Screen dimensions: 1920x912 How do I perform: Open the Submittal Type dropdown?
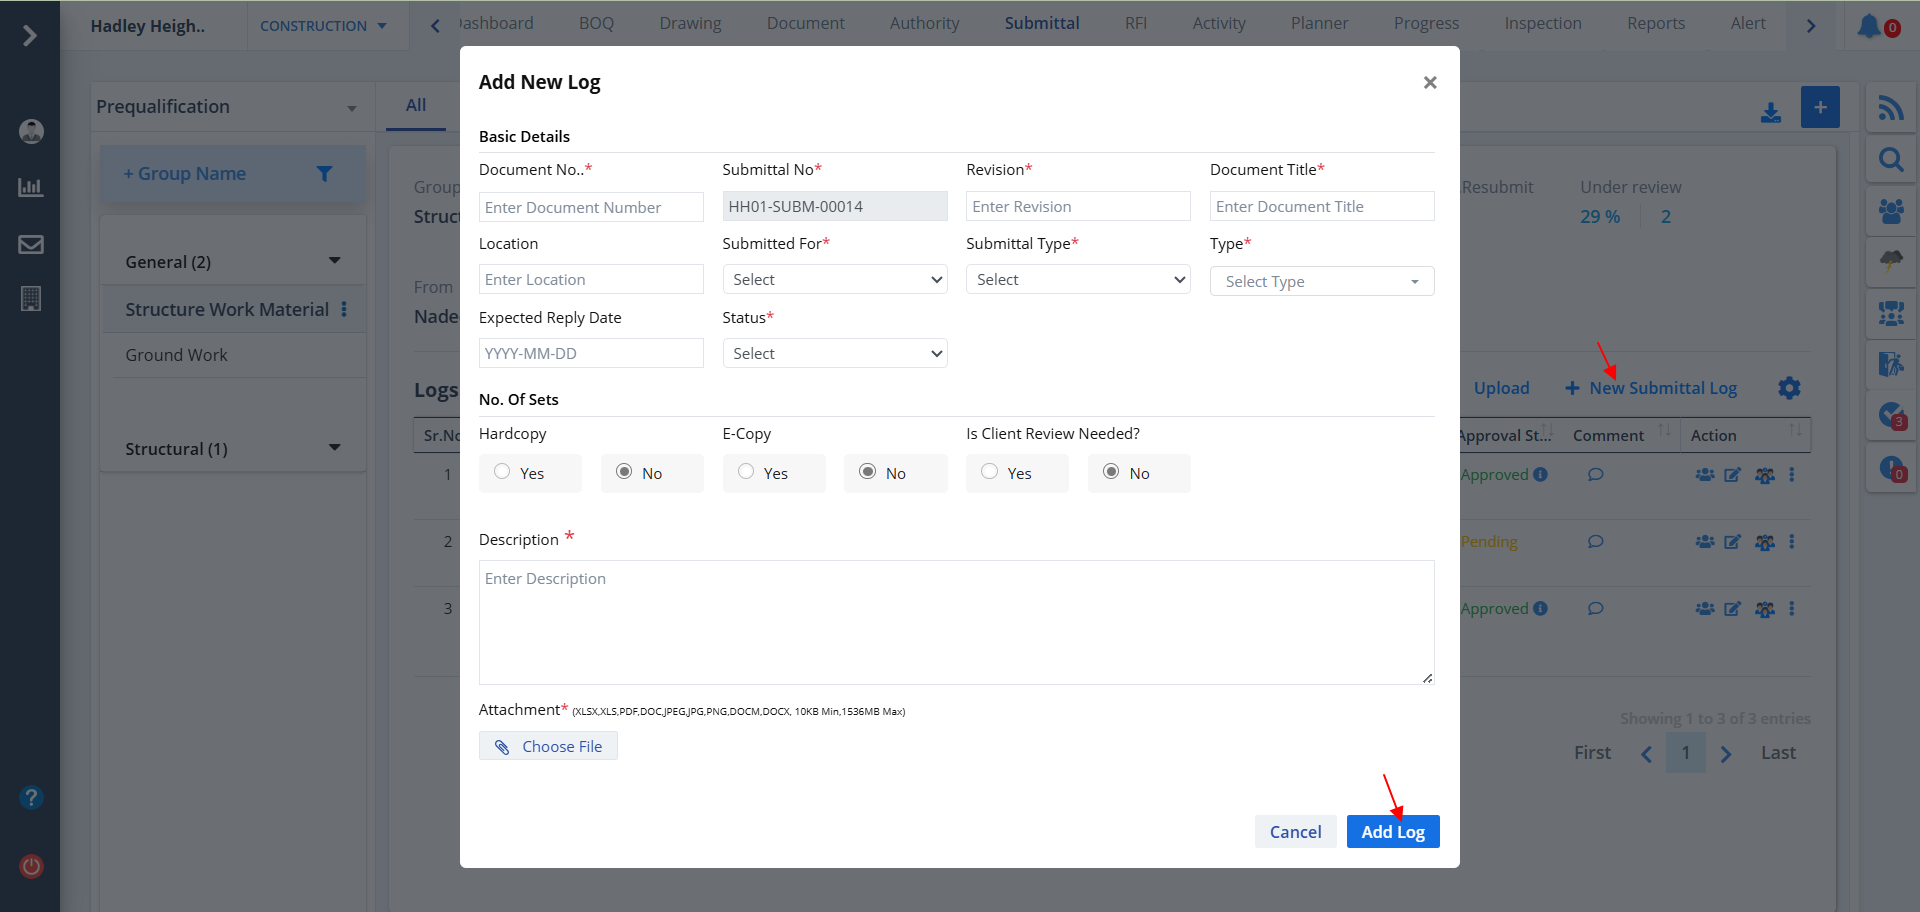[1077, 280]
